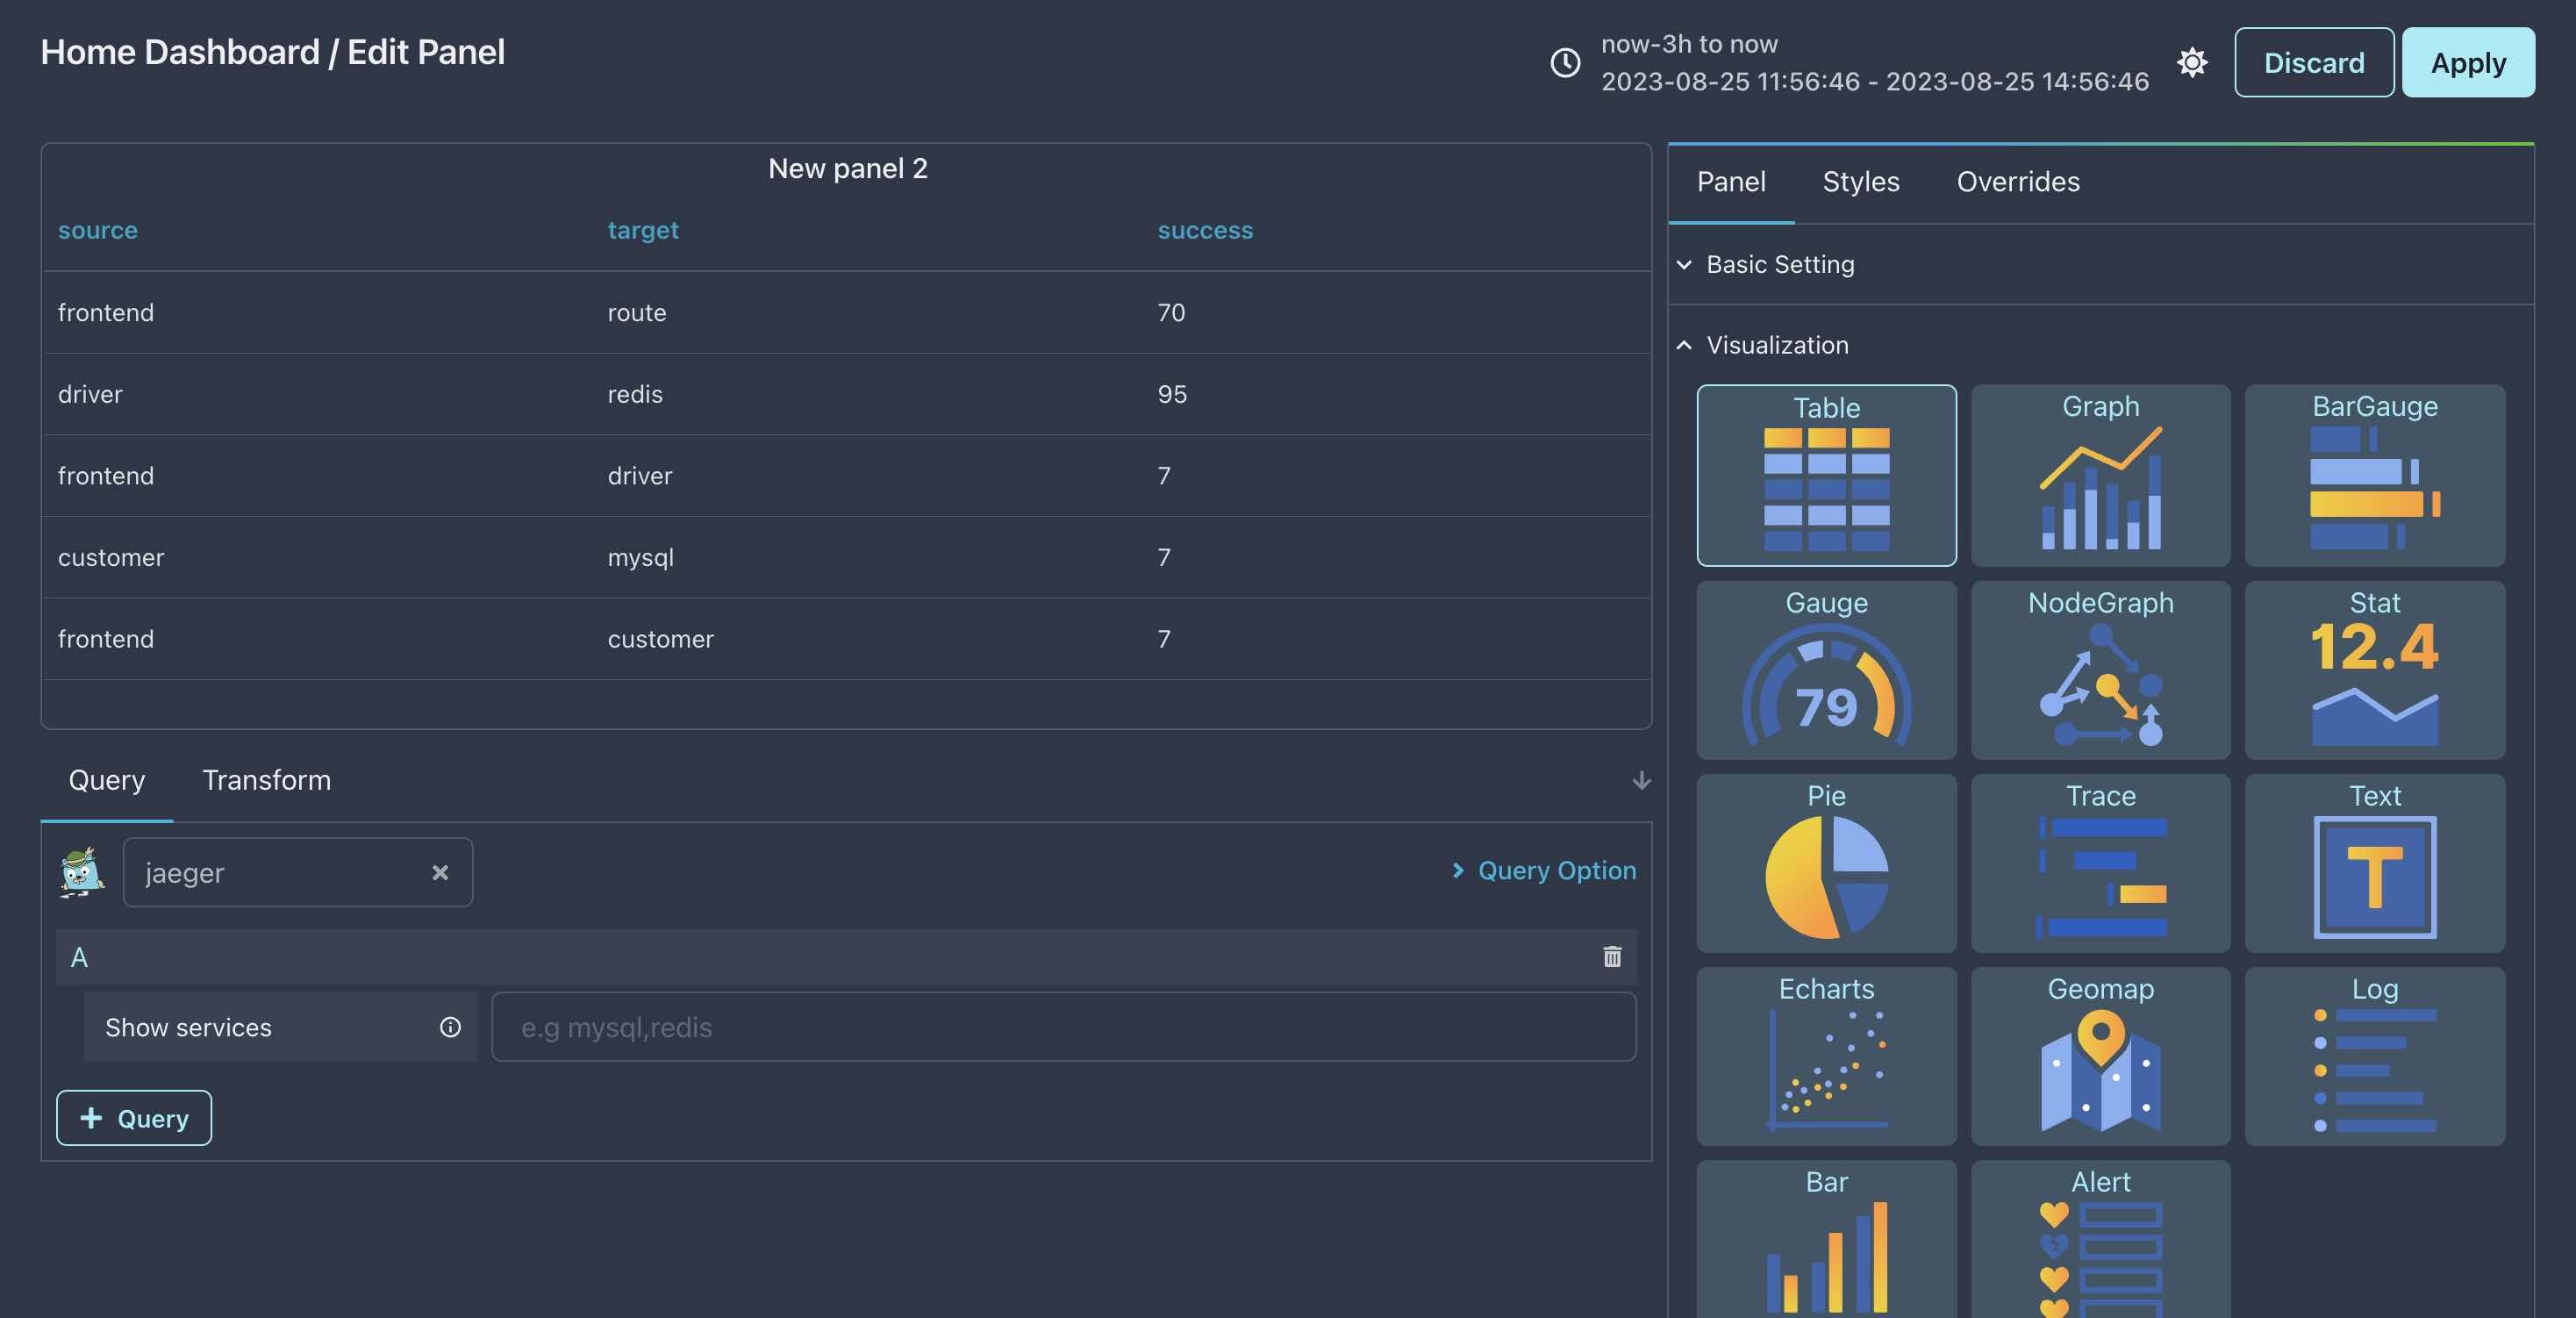Choose the Gauge visualization
2576x1318 pixels.
(x=1826, y=670)
